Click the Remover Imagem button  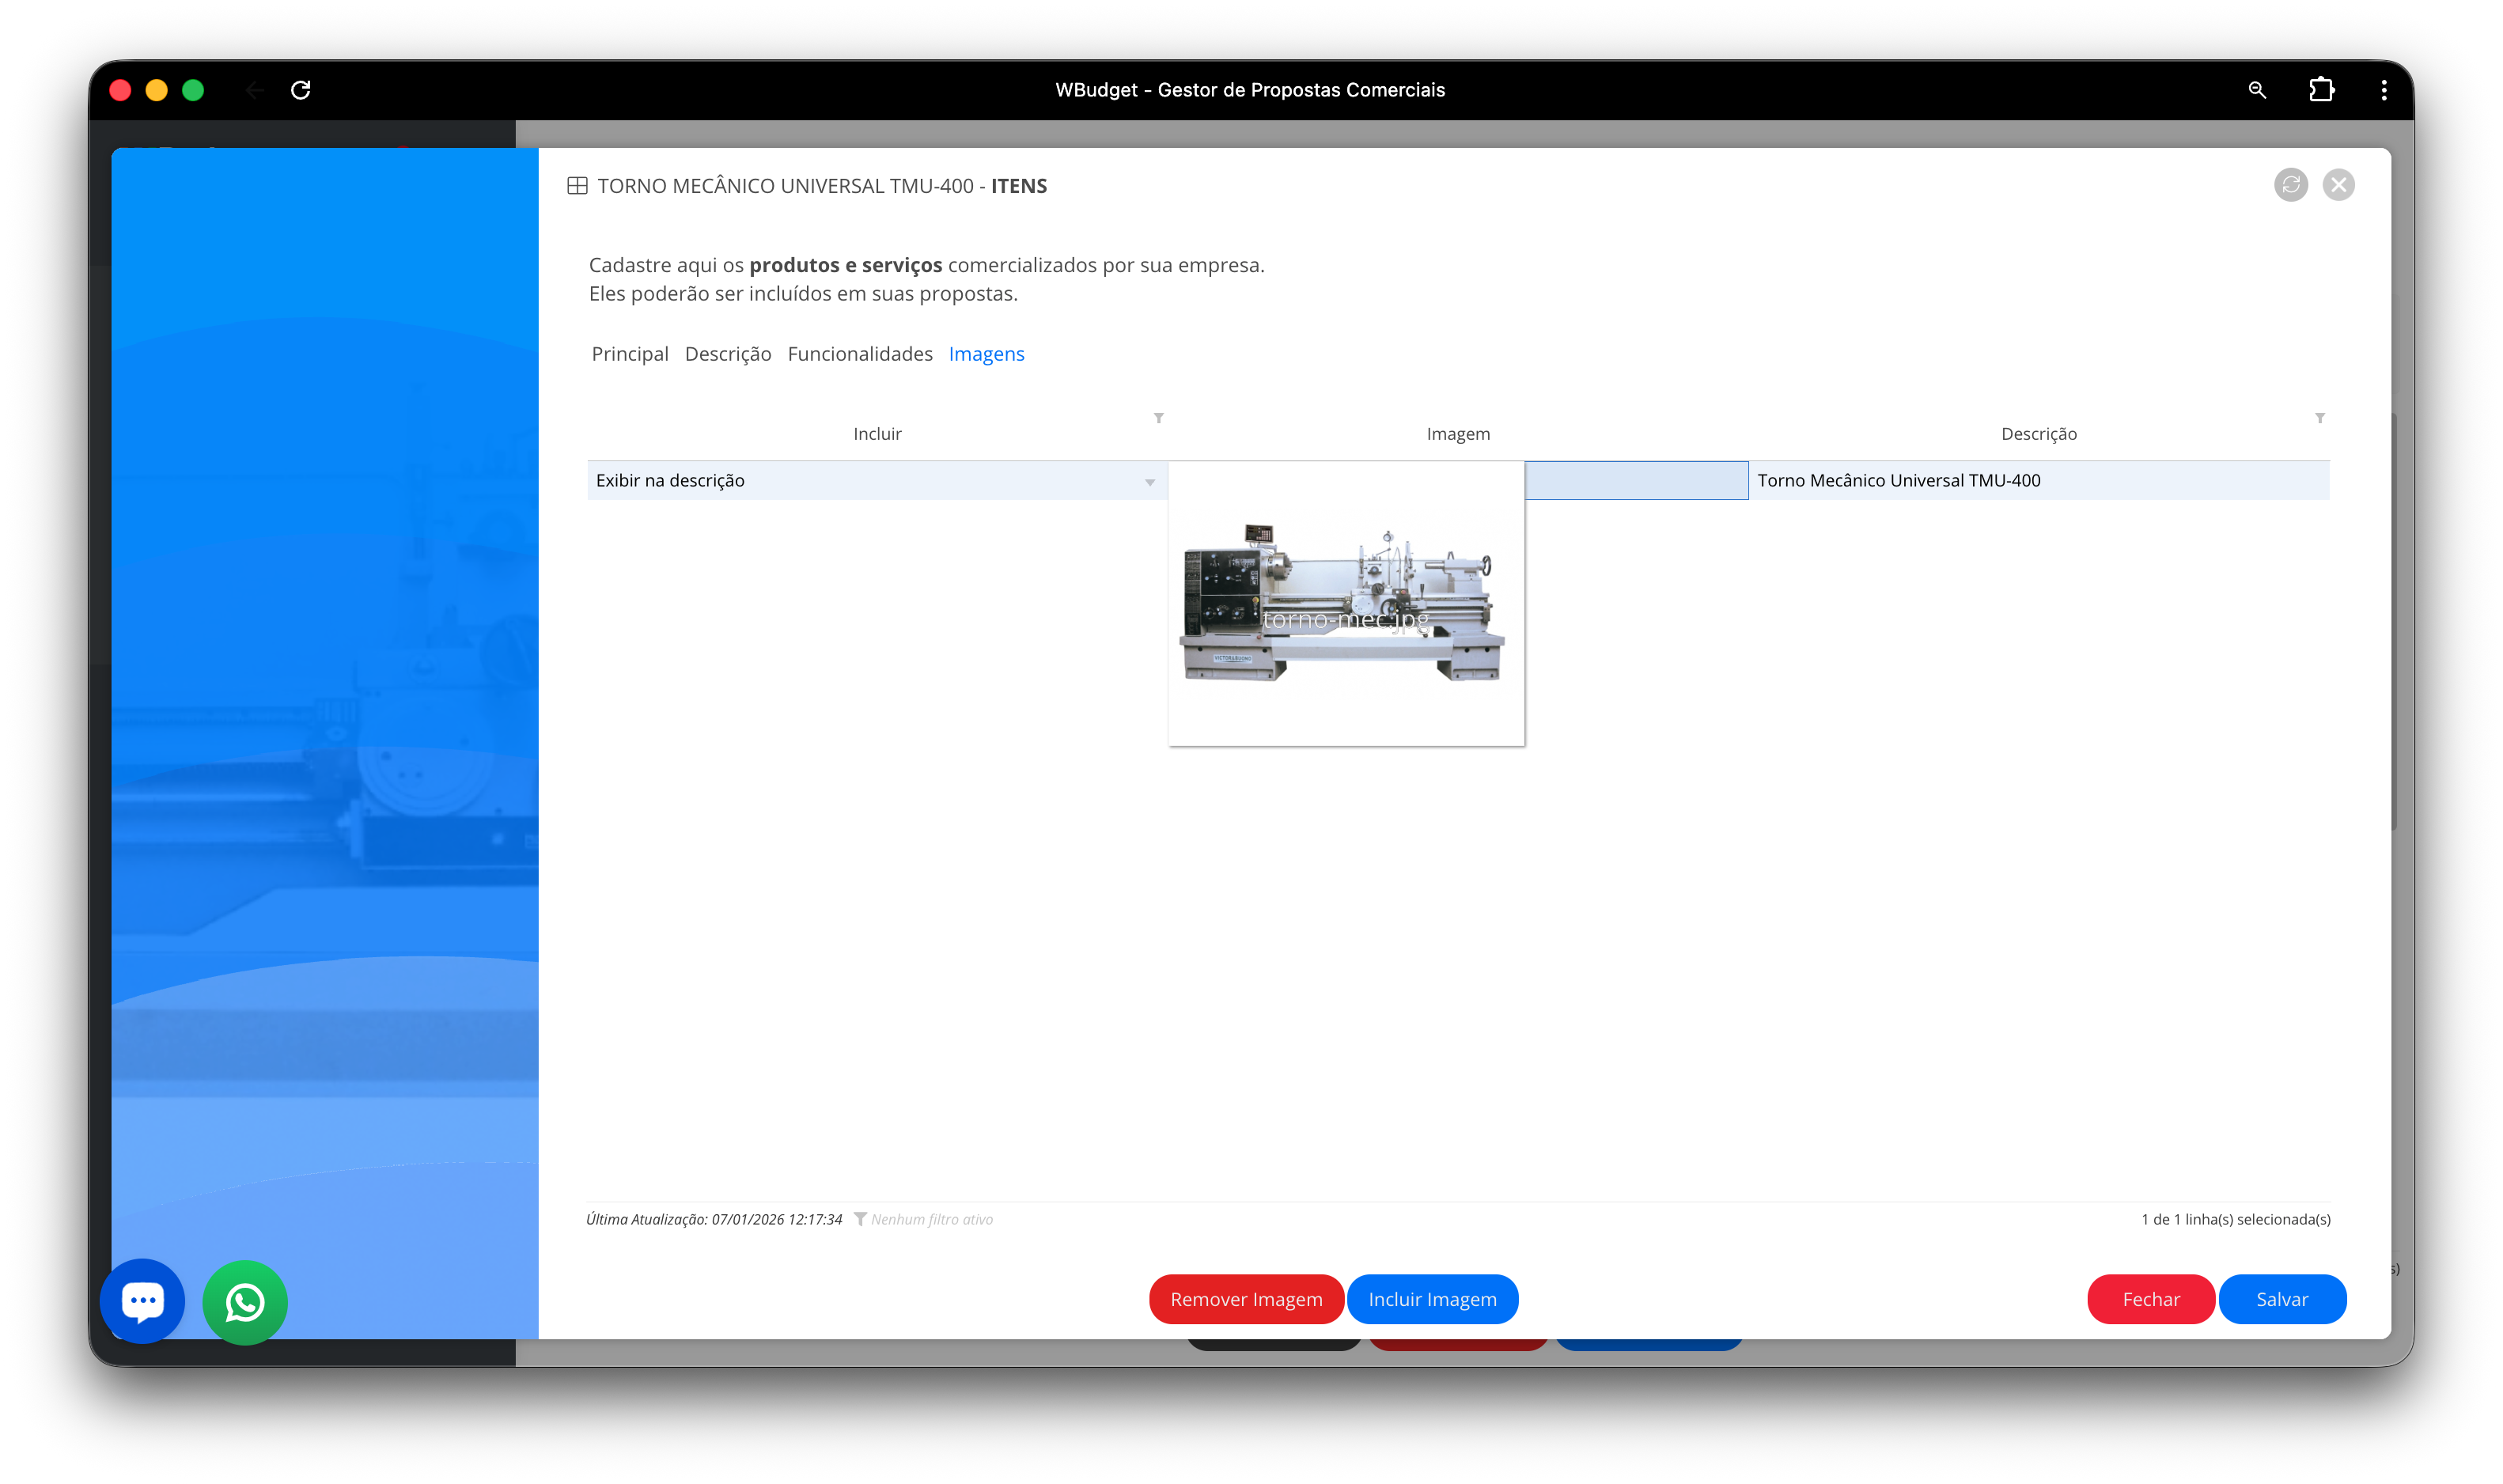pyautogui.click(x=1245, y=1299)
